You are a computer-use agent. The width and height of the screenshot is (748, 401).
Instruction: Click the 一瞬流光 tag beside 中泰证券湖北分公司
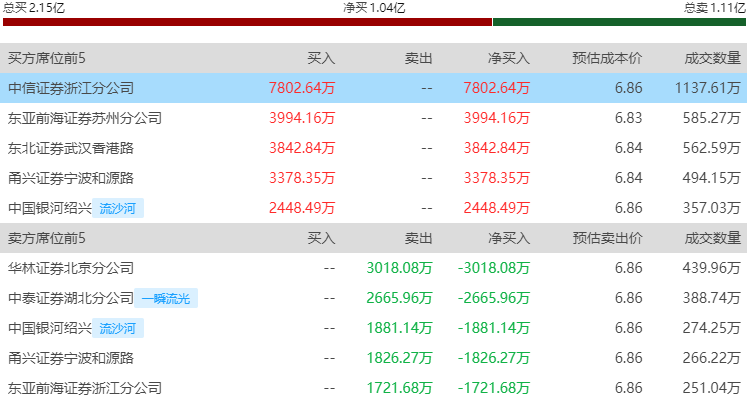pyautogui.click(x=169, y=298)
